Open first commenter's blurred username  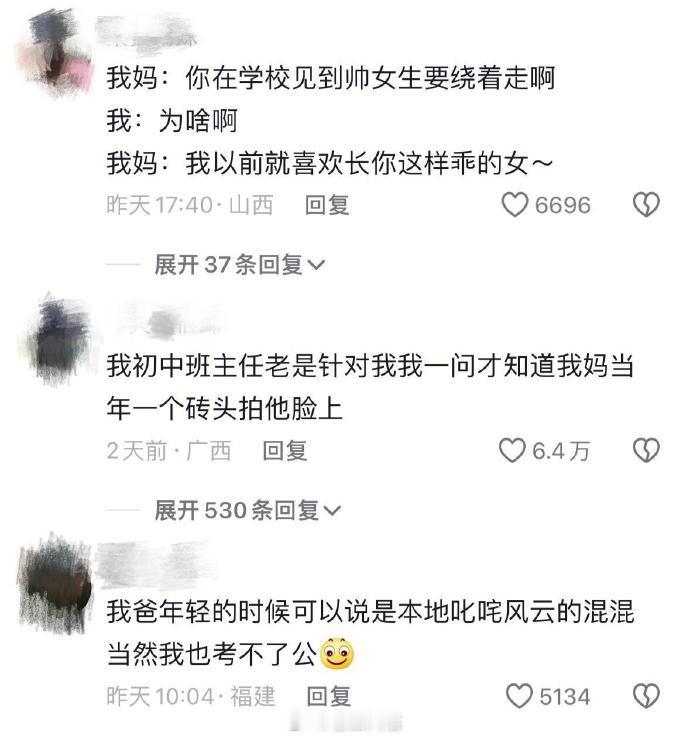[x=146, y=32]
